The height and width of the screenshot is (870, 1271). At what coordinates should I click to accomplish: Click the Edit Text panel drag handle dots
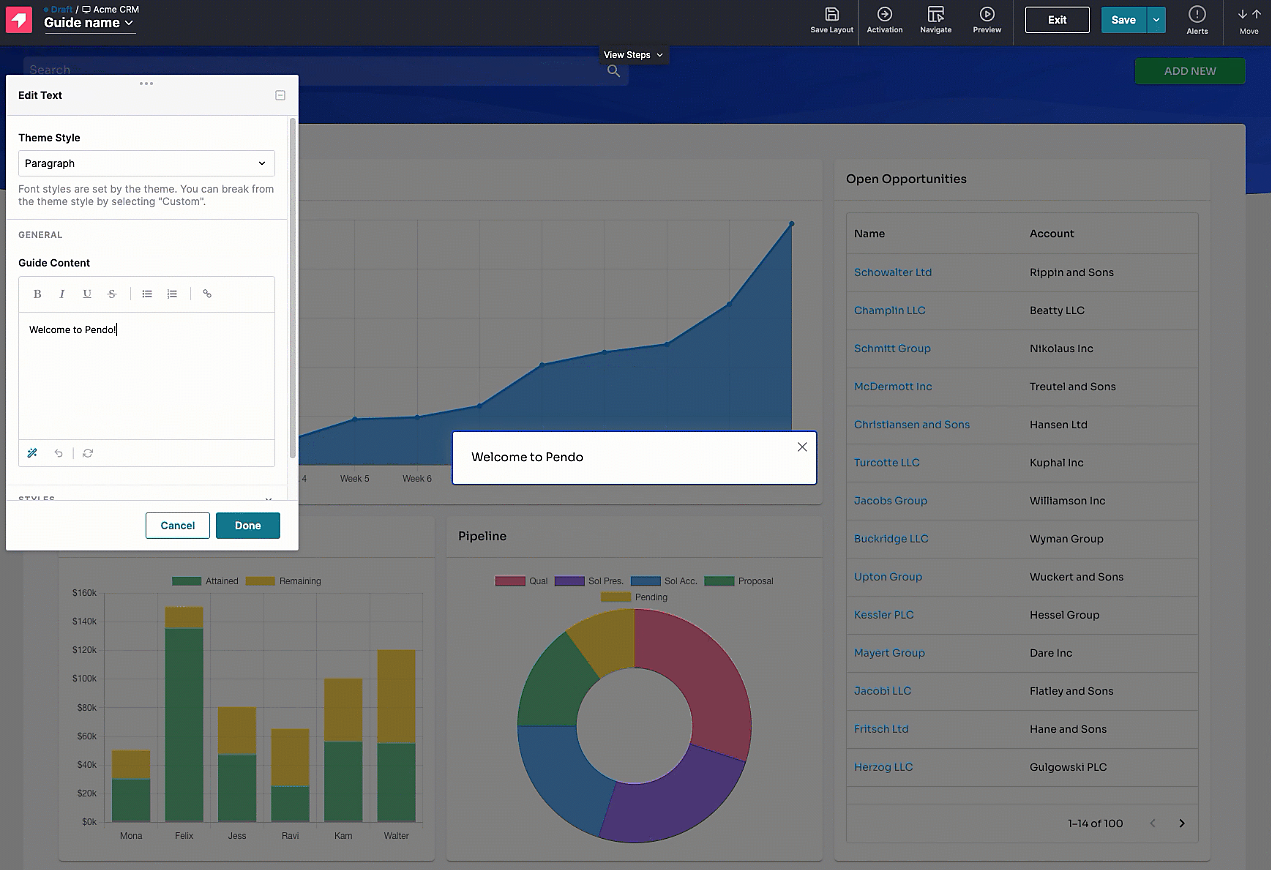147,83
